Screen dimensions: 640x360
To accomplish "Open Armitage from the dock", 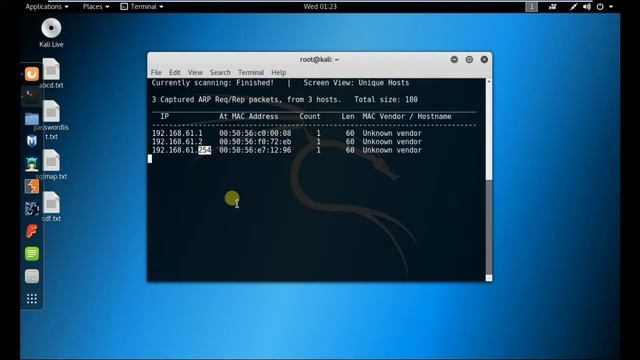I will tap(32, 164).
